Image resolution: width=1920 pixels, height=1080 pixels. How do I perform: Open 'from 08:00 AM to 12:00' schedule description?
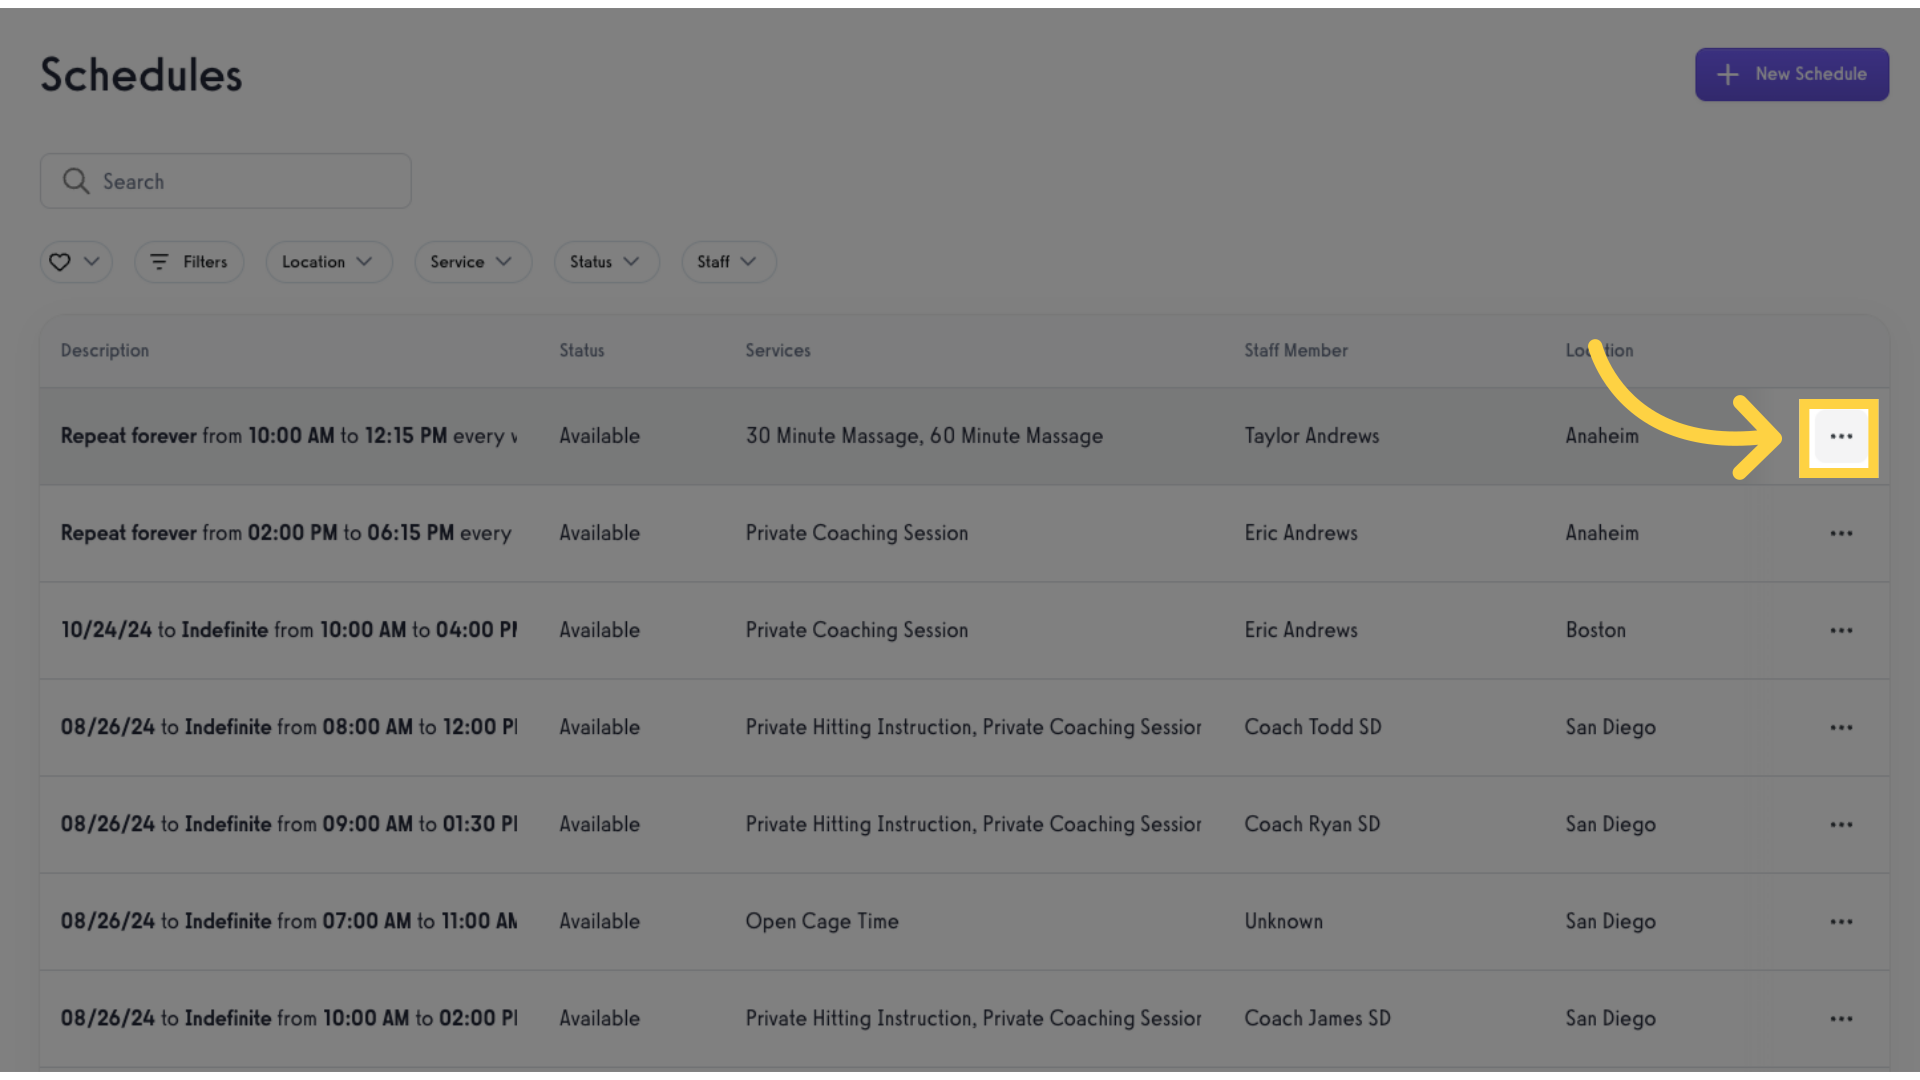[289, 727]
